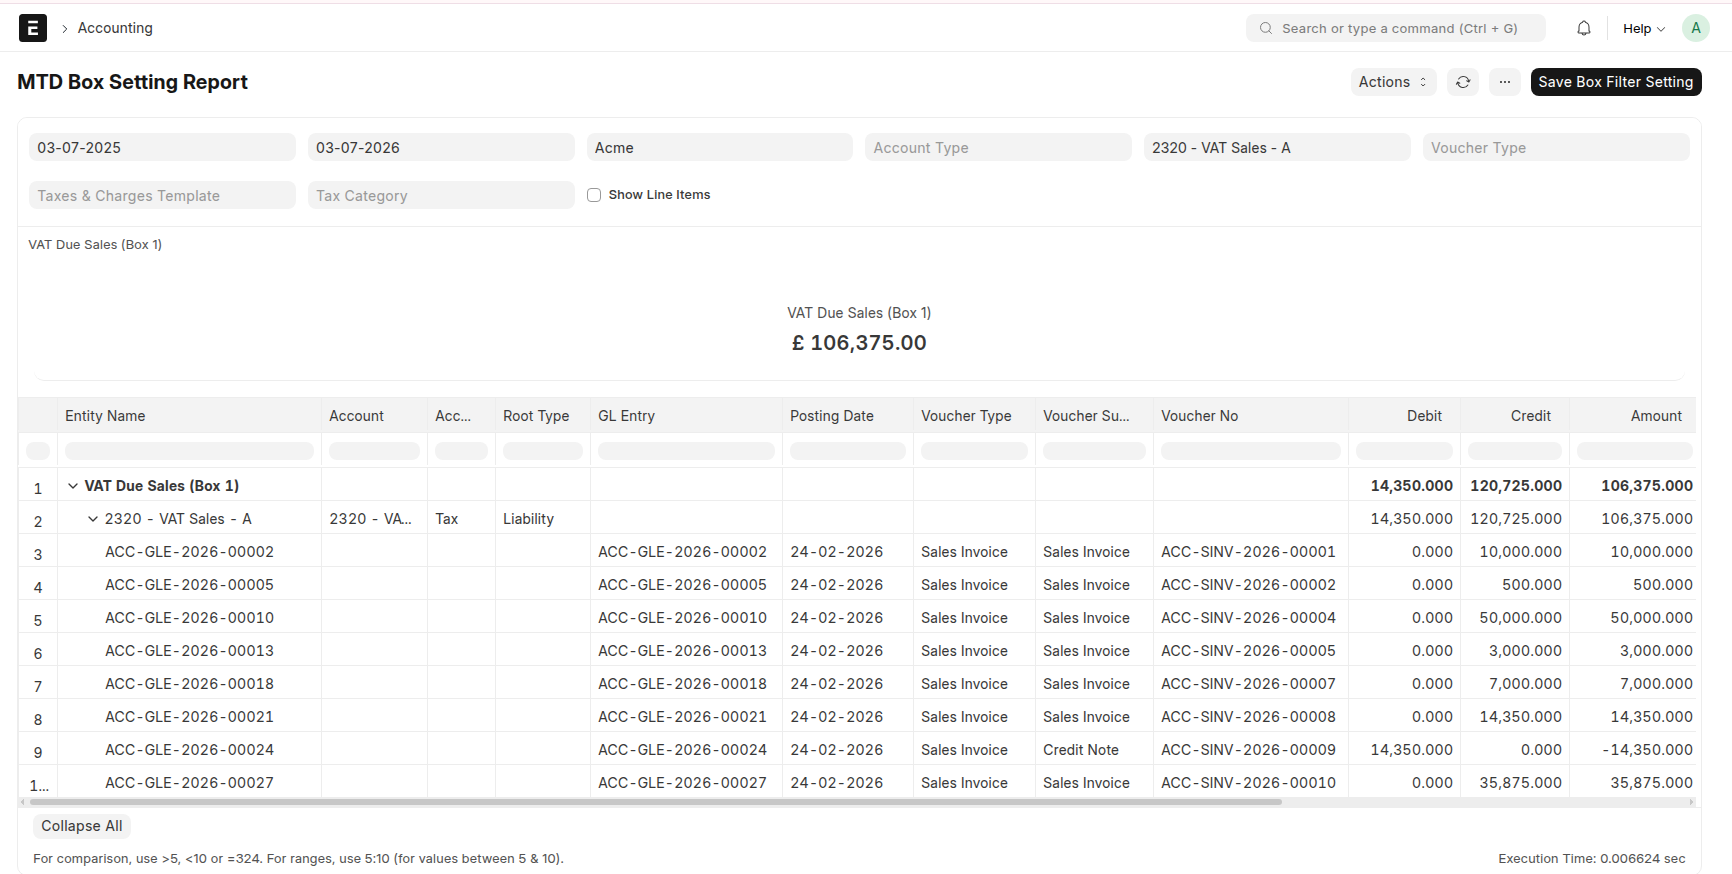Click the refresh report icon

tap(1463, 82)
